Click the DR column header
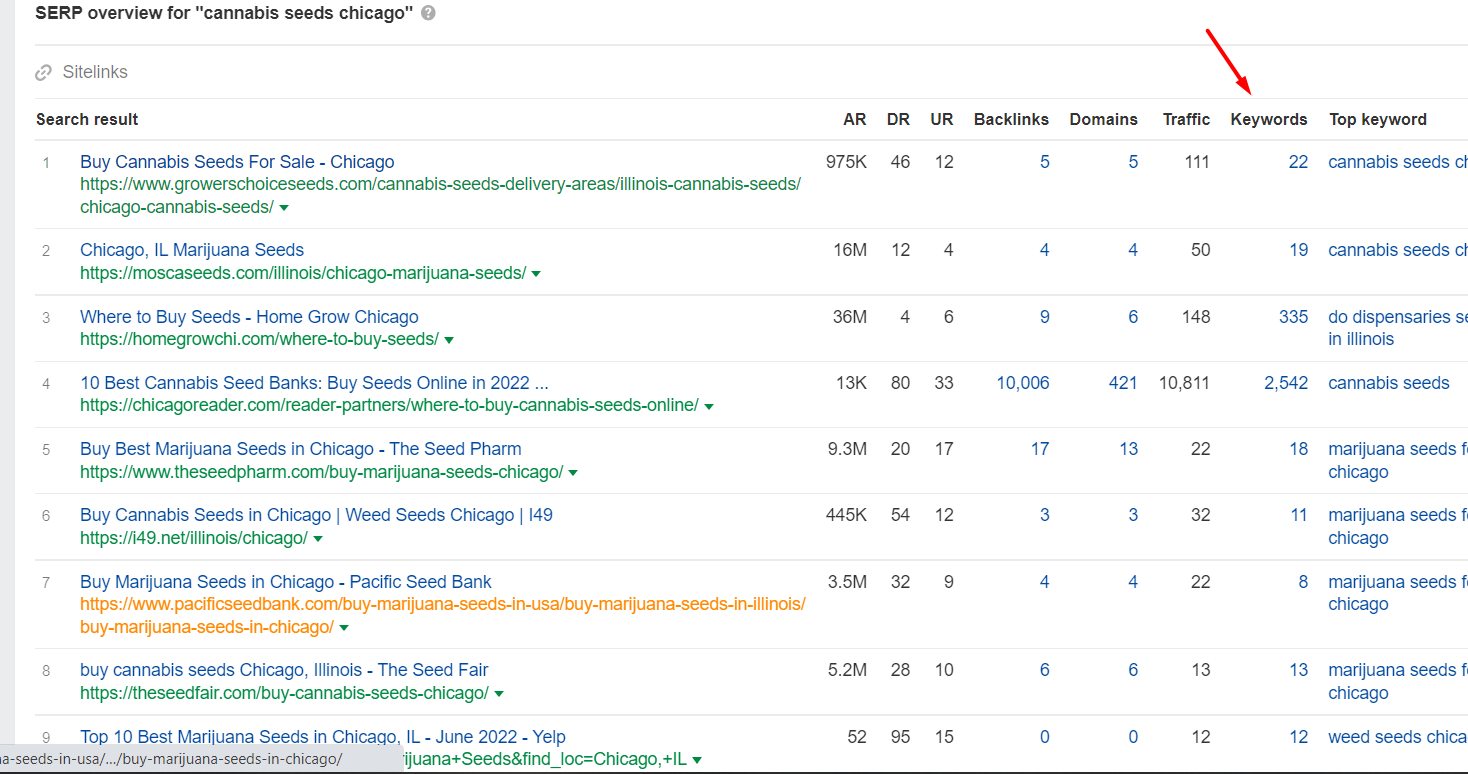This screenshot has width=1468, height=774. [x=898, y=119]
